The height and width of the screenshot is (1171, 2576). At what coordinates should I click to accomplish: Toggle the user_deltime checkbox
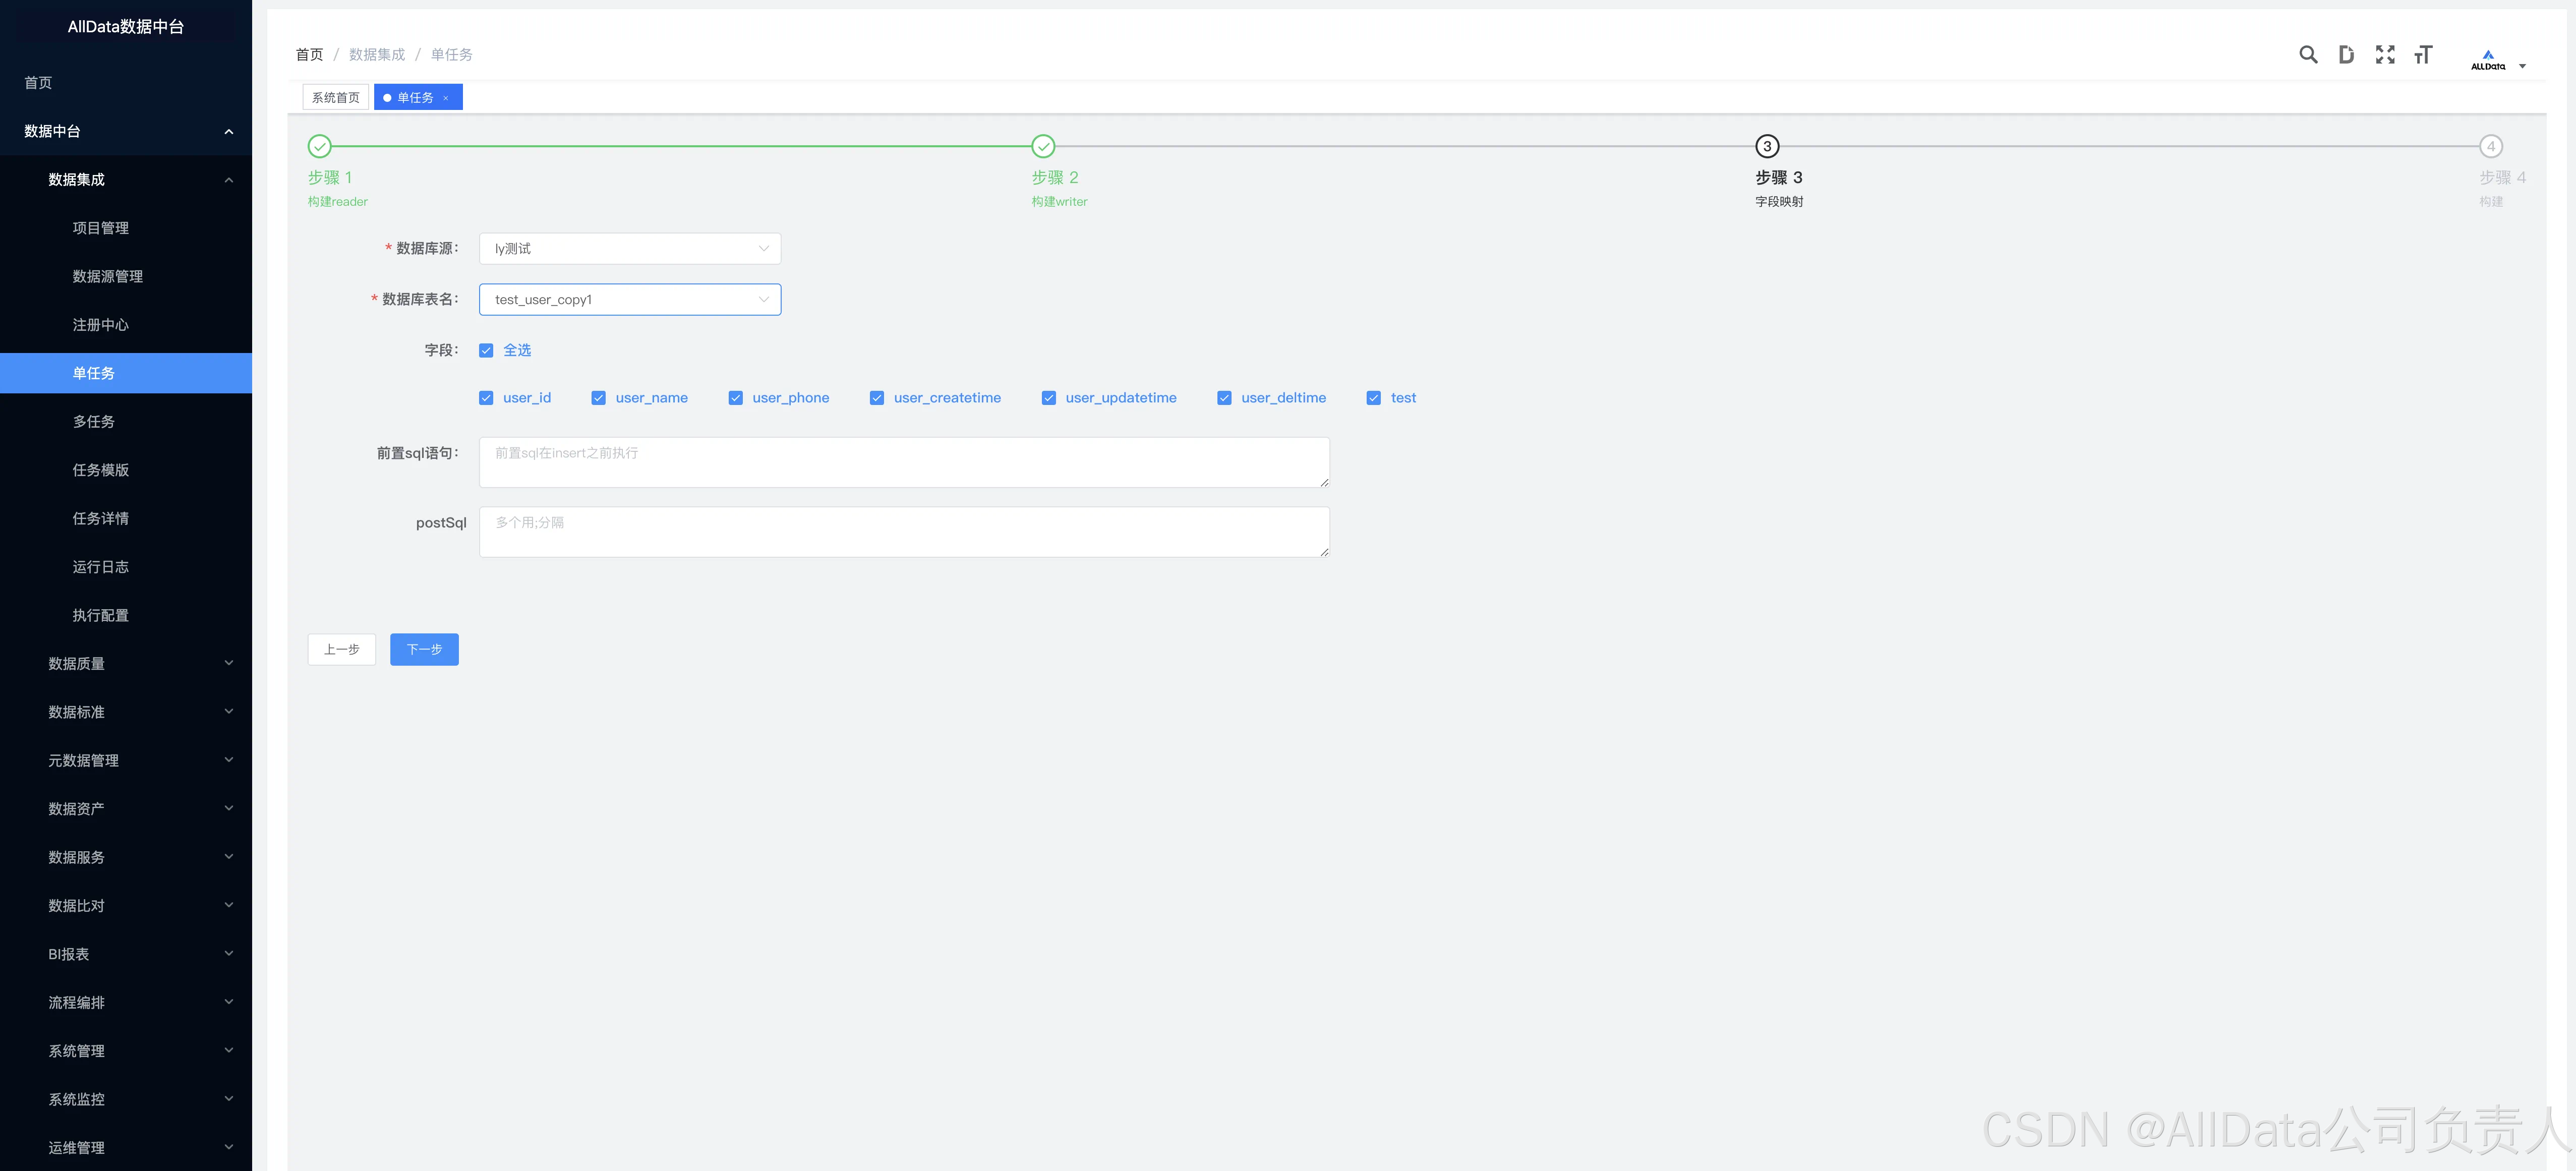tap(1224, 398)
